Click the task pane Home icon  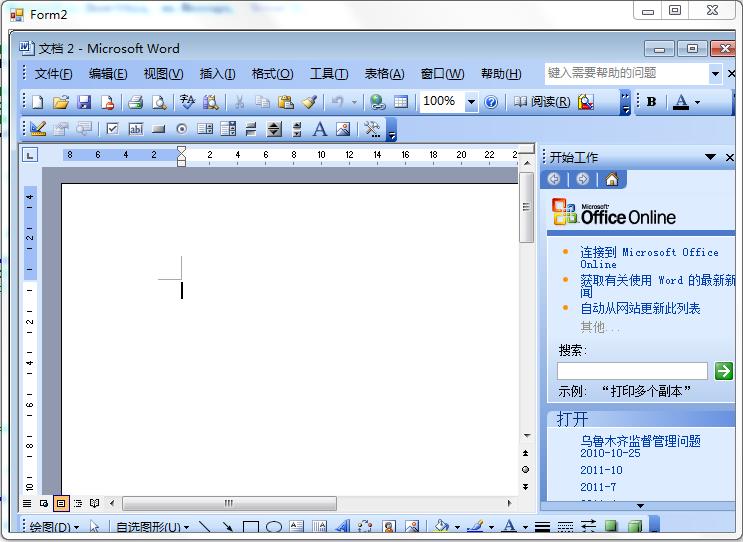point(612,179)
